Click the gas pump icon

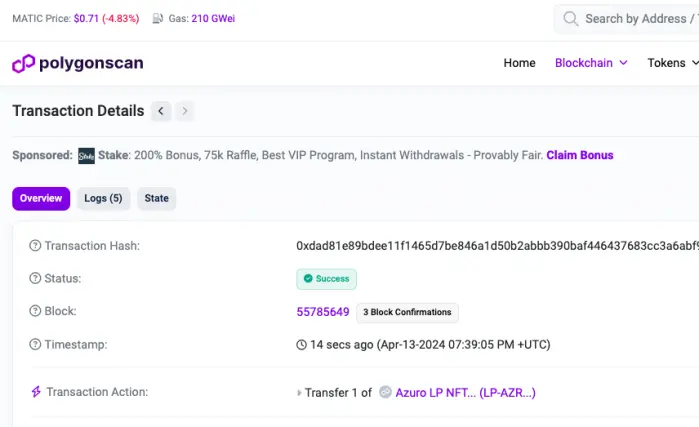coord(157,18)
